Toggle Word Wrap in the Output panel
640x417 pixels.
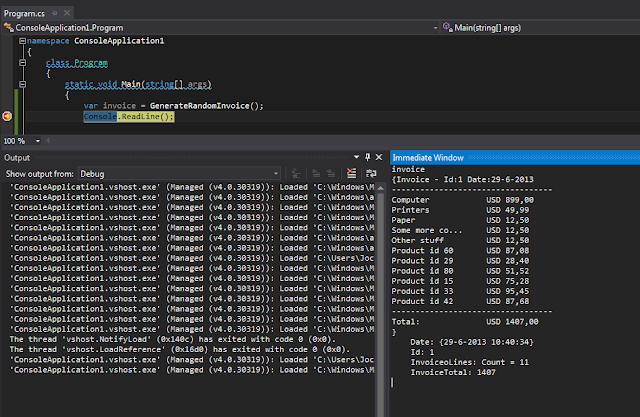click(x=371, y=173)
